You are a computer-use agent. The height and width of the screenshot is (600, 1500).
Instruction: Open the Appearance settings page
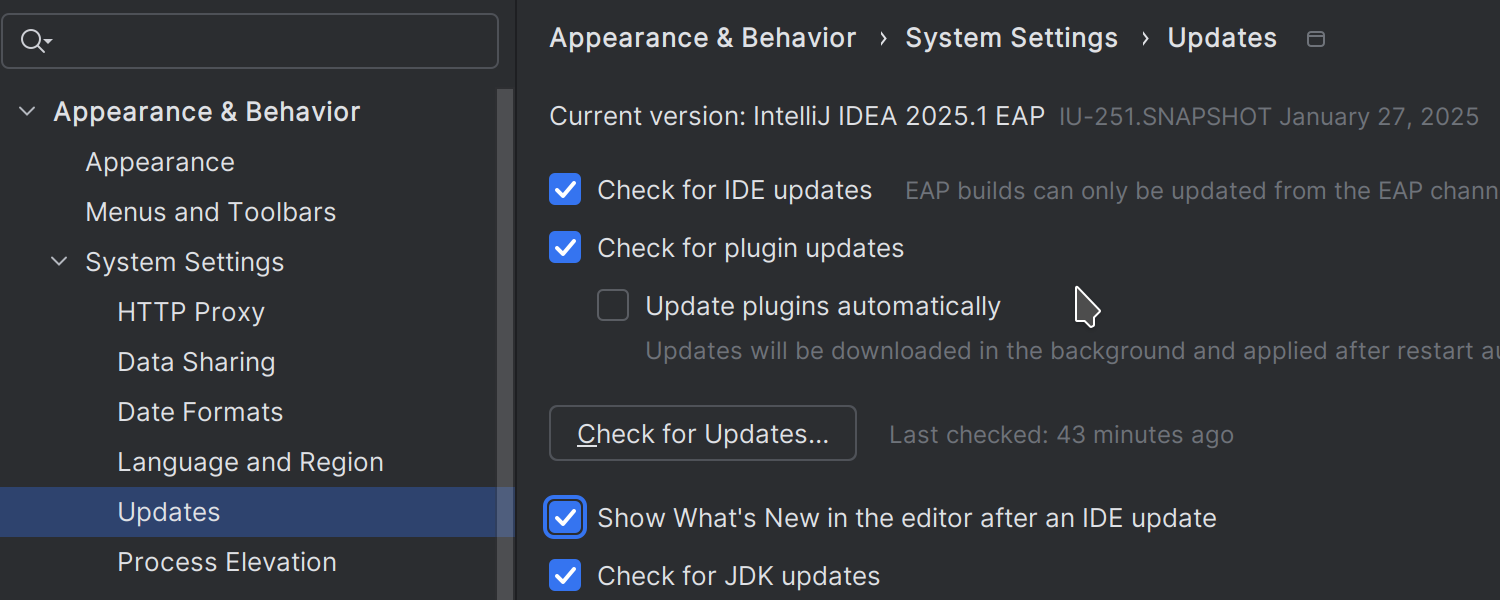tap(160, 162)
